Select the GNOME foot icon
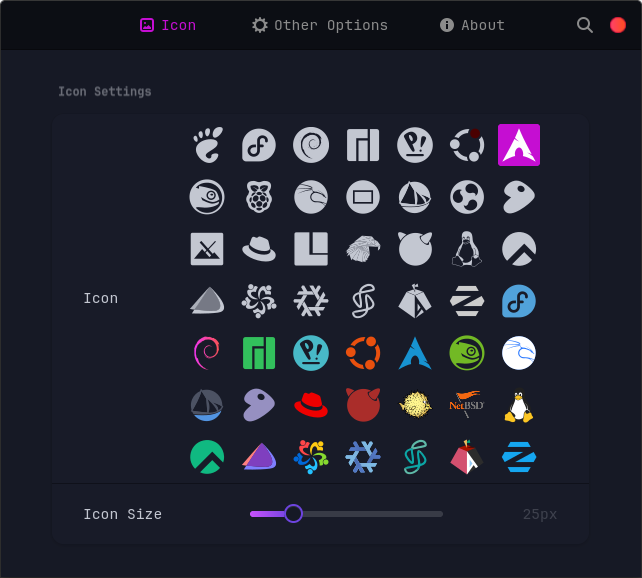Screen dimensions: 642x578 tap(207, 145)
